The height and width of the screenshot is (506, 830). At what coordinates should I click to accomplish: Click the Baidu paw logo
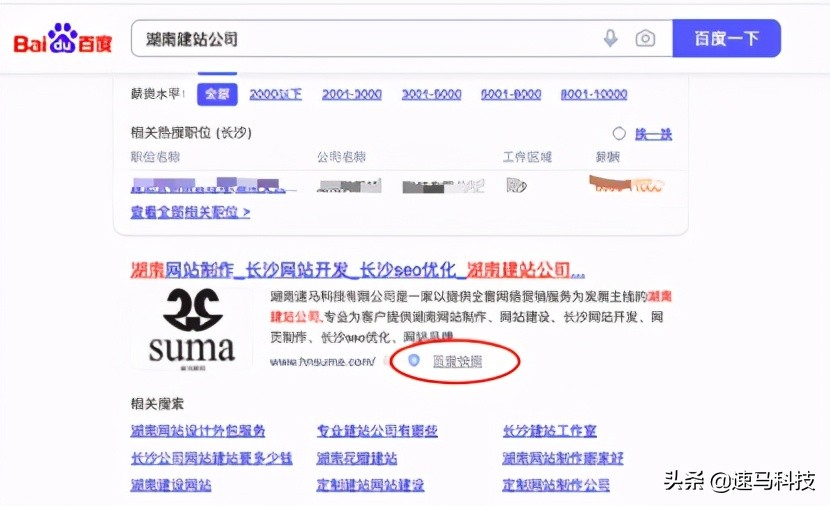pos(62,38)
